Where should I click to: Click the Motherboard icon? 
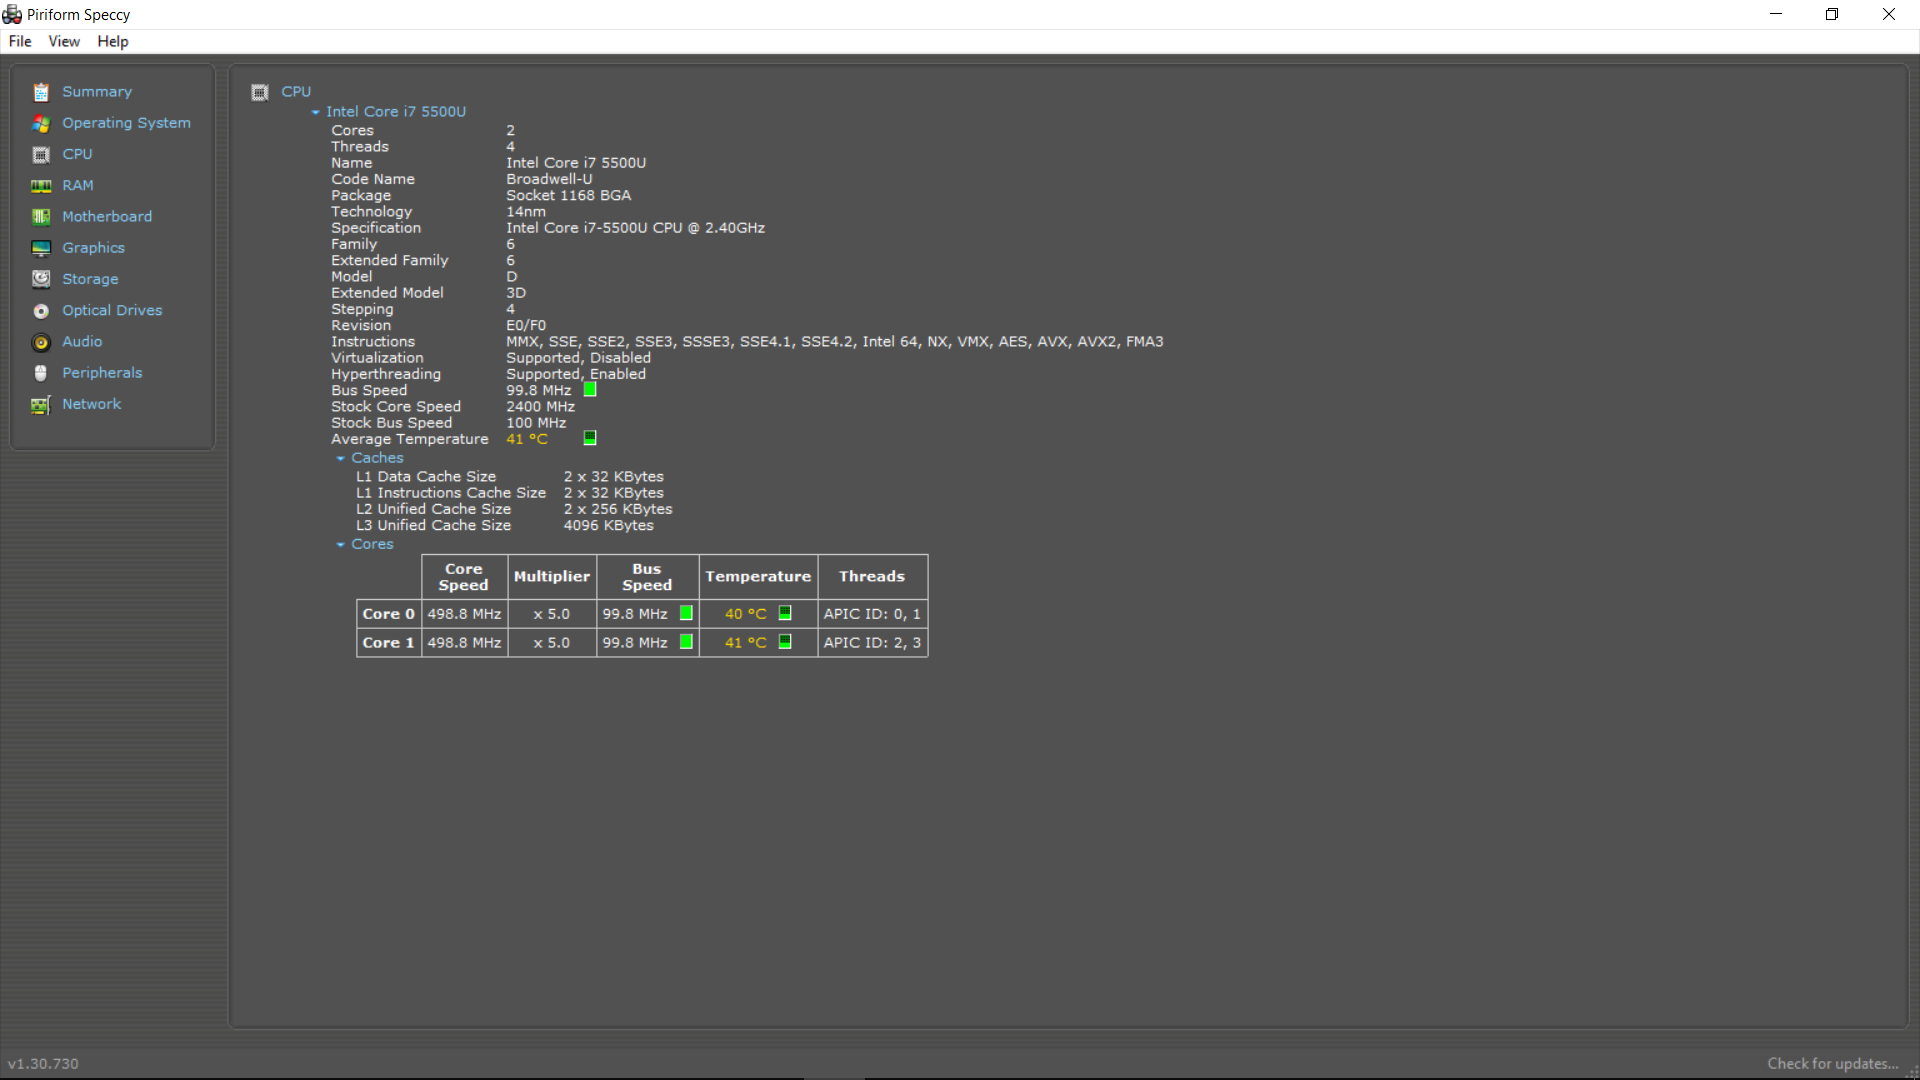pyautogui.click(x=41, y=217)
